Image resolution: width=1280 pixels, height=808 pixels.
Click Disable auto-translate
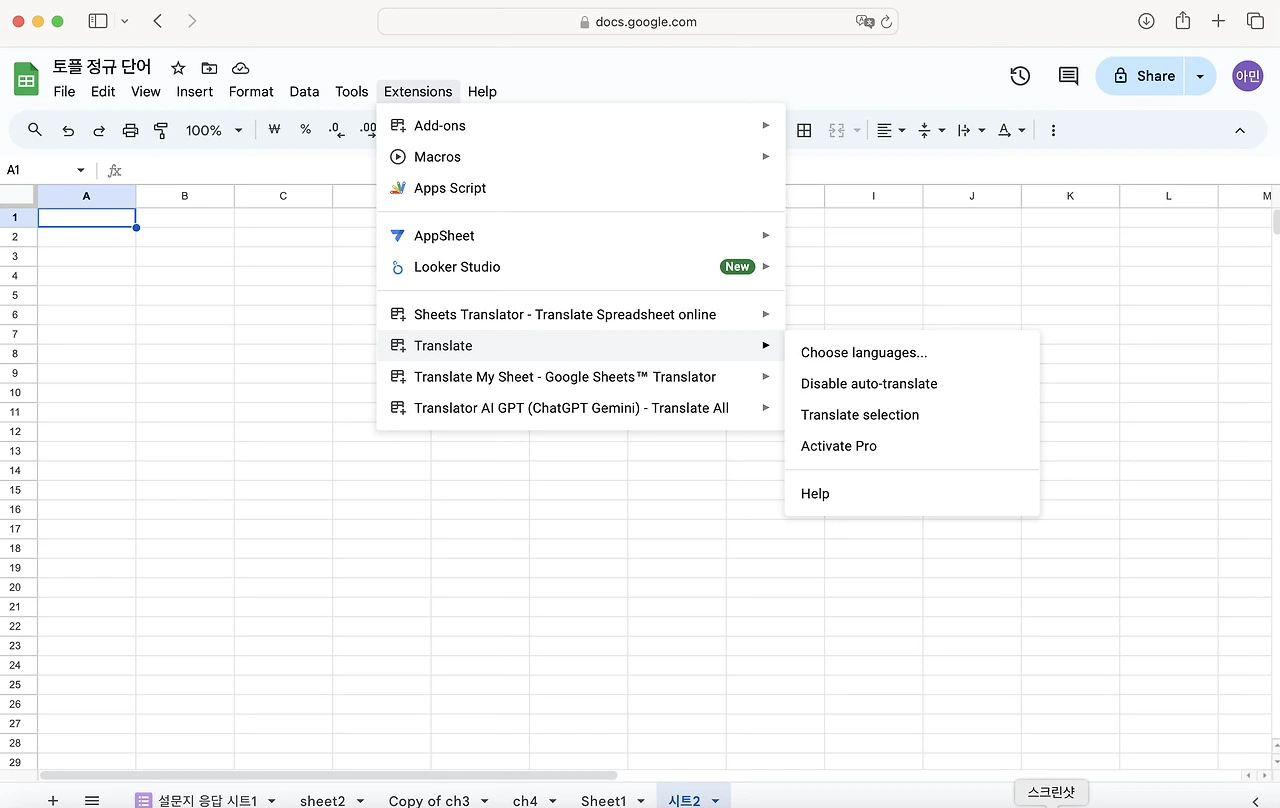(x=912, y=384)
